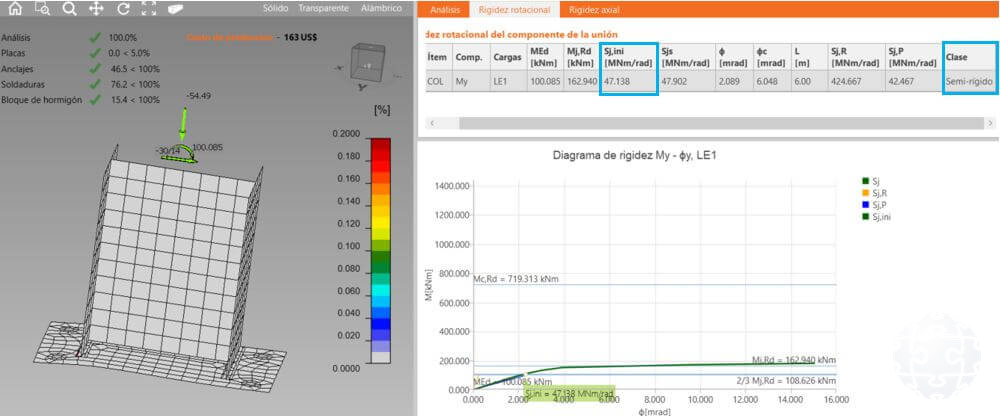Viewport: 1000px width, 419px height.
Task: Switch model display to Transparente
Action: point(323,8)
